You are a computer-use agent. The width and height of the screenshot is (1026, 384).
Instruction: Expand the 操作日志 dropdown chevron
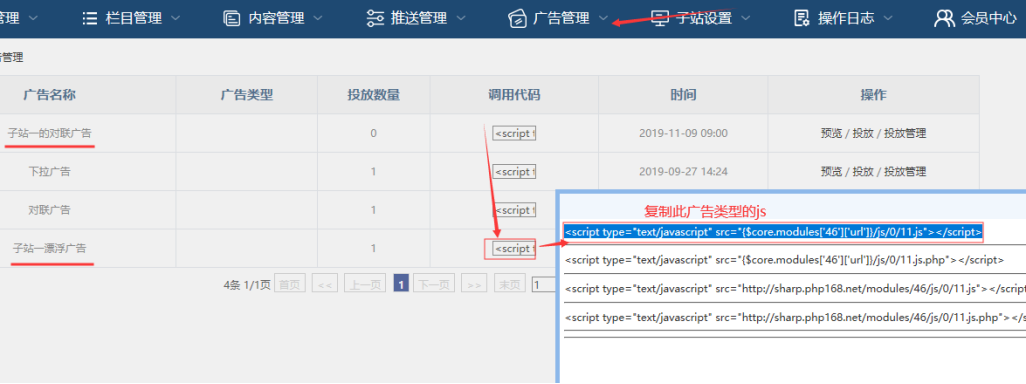tap(887, 18)
